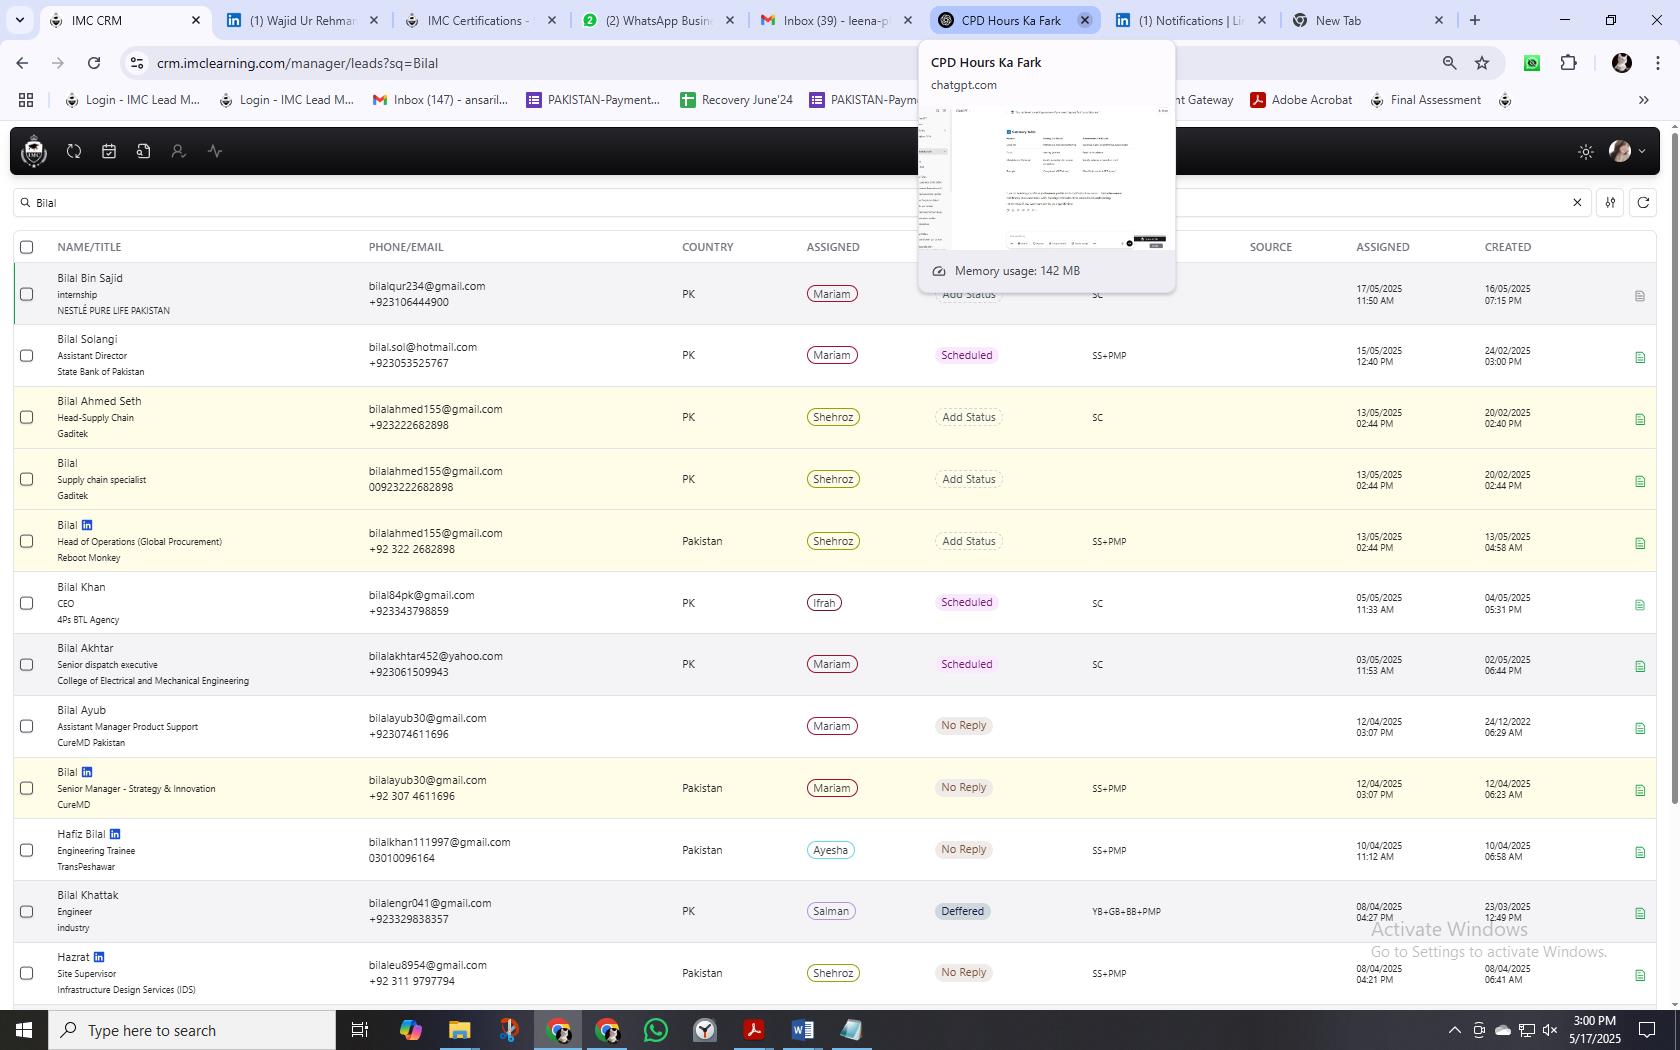Switch to the Wajid Ur Rehman LinkedIn tab
This screenshot has width=1680, height=1050.
coord(301,20)
